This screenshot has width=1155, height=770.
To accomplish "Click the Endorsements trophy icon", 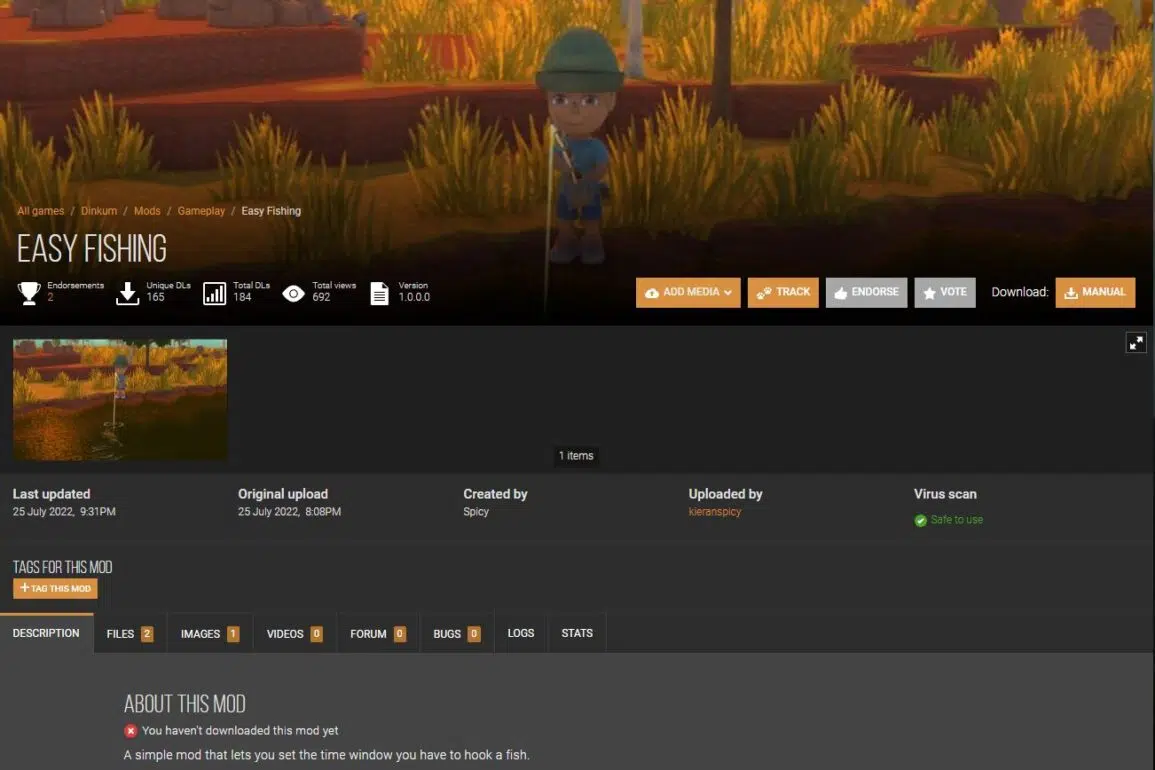I will click(29, 293).
